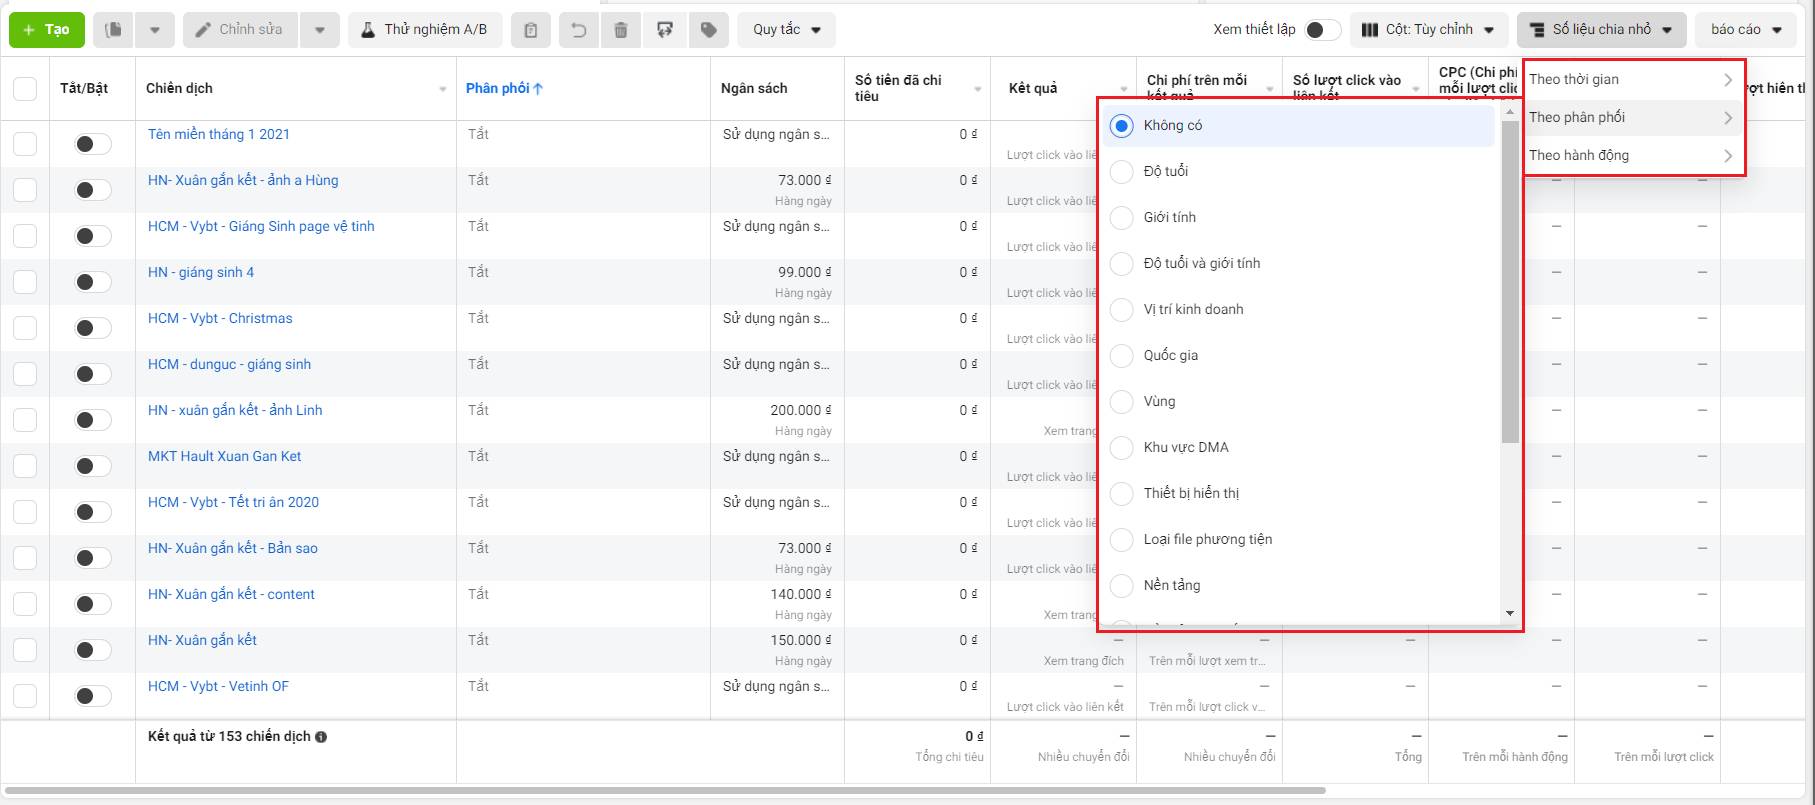Click the tag label icon
Image resolution: width=1815 pixels, height=805 pixels.
[x=709, y=30]
